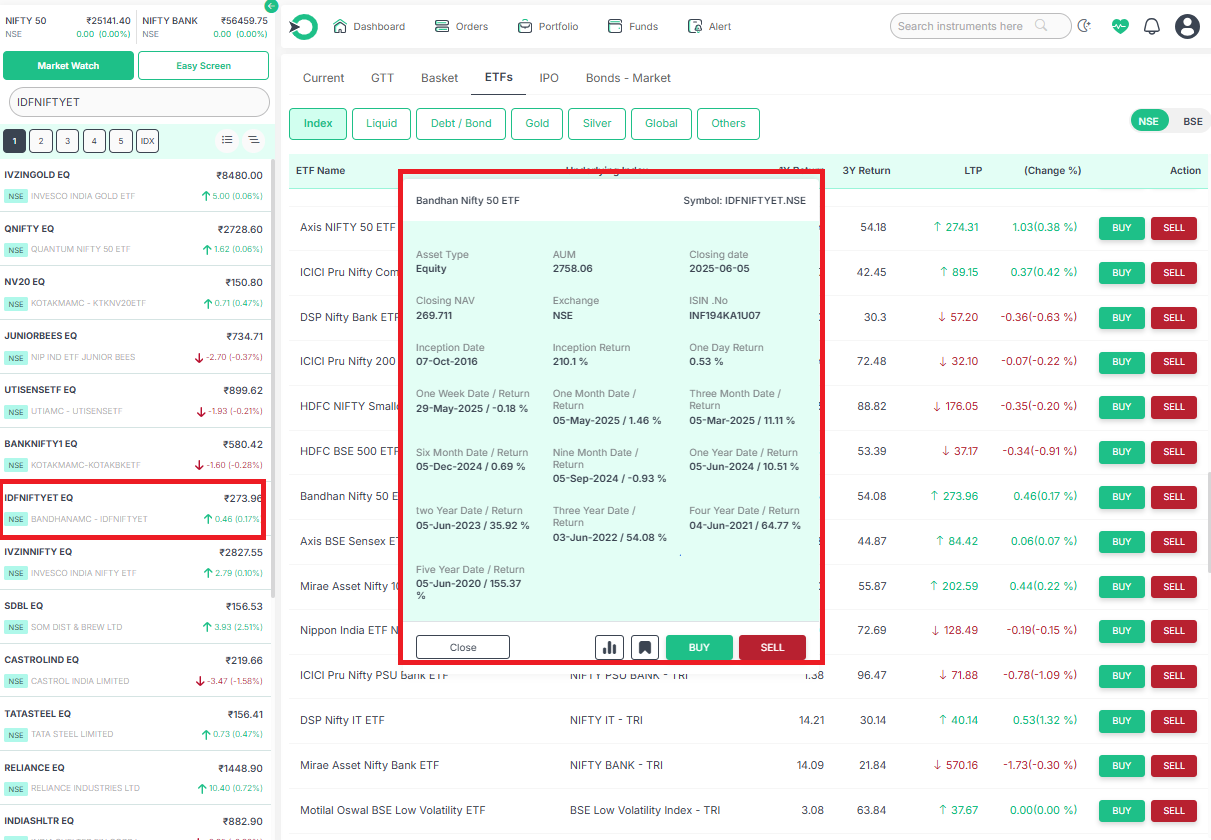Click the NIFTY 50 index ticker
The width and height of the screenshot is (1211, 840).
coord(67,26)
